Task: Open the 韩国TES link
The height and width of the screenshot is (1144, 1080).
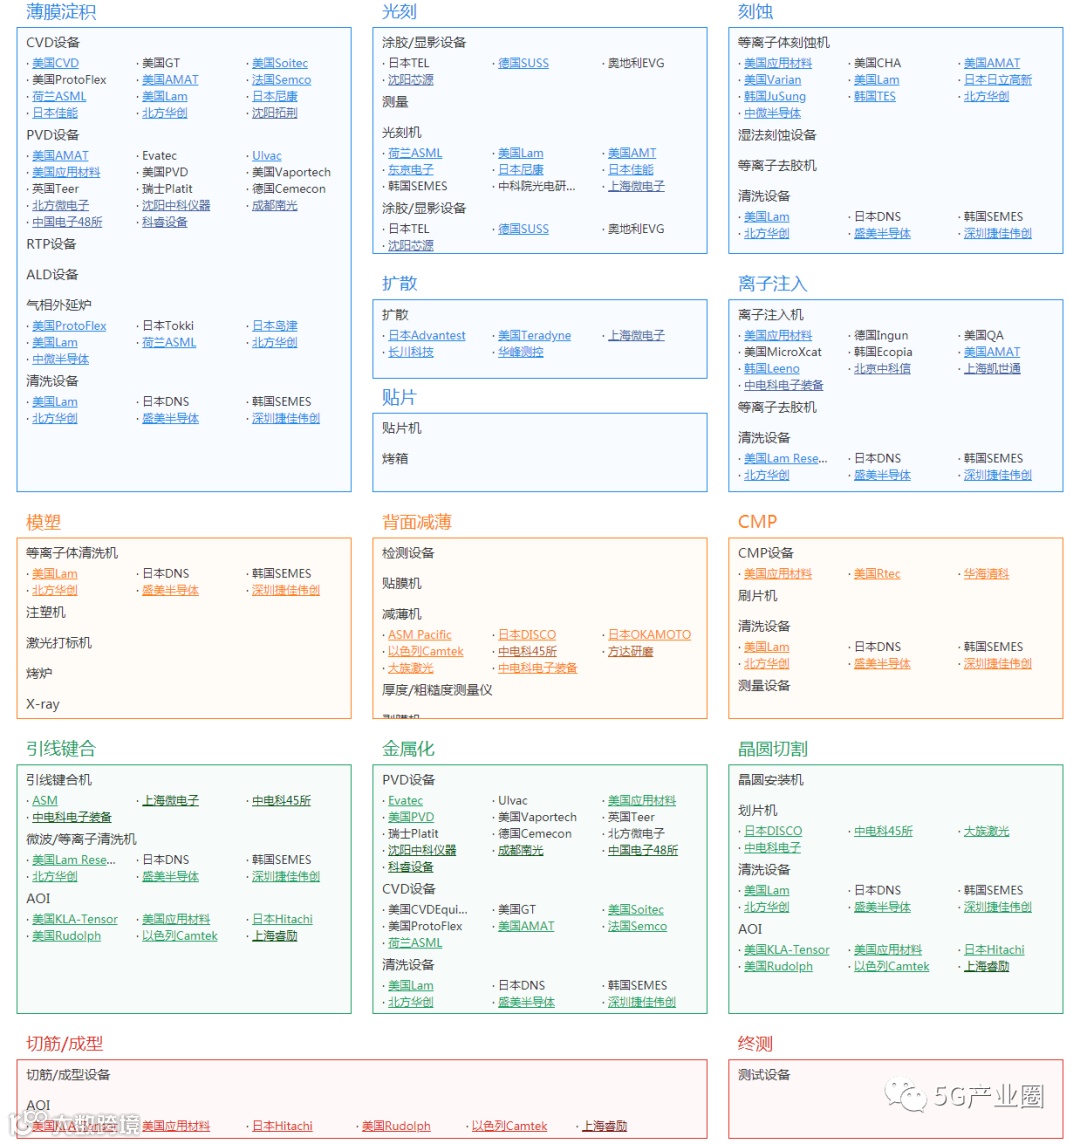Action: [874, 97]
